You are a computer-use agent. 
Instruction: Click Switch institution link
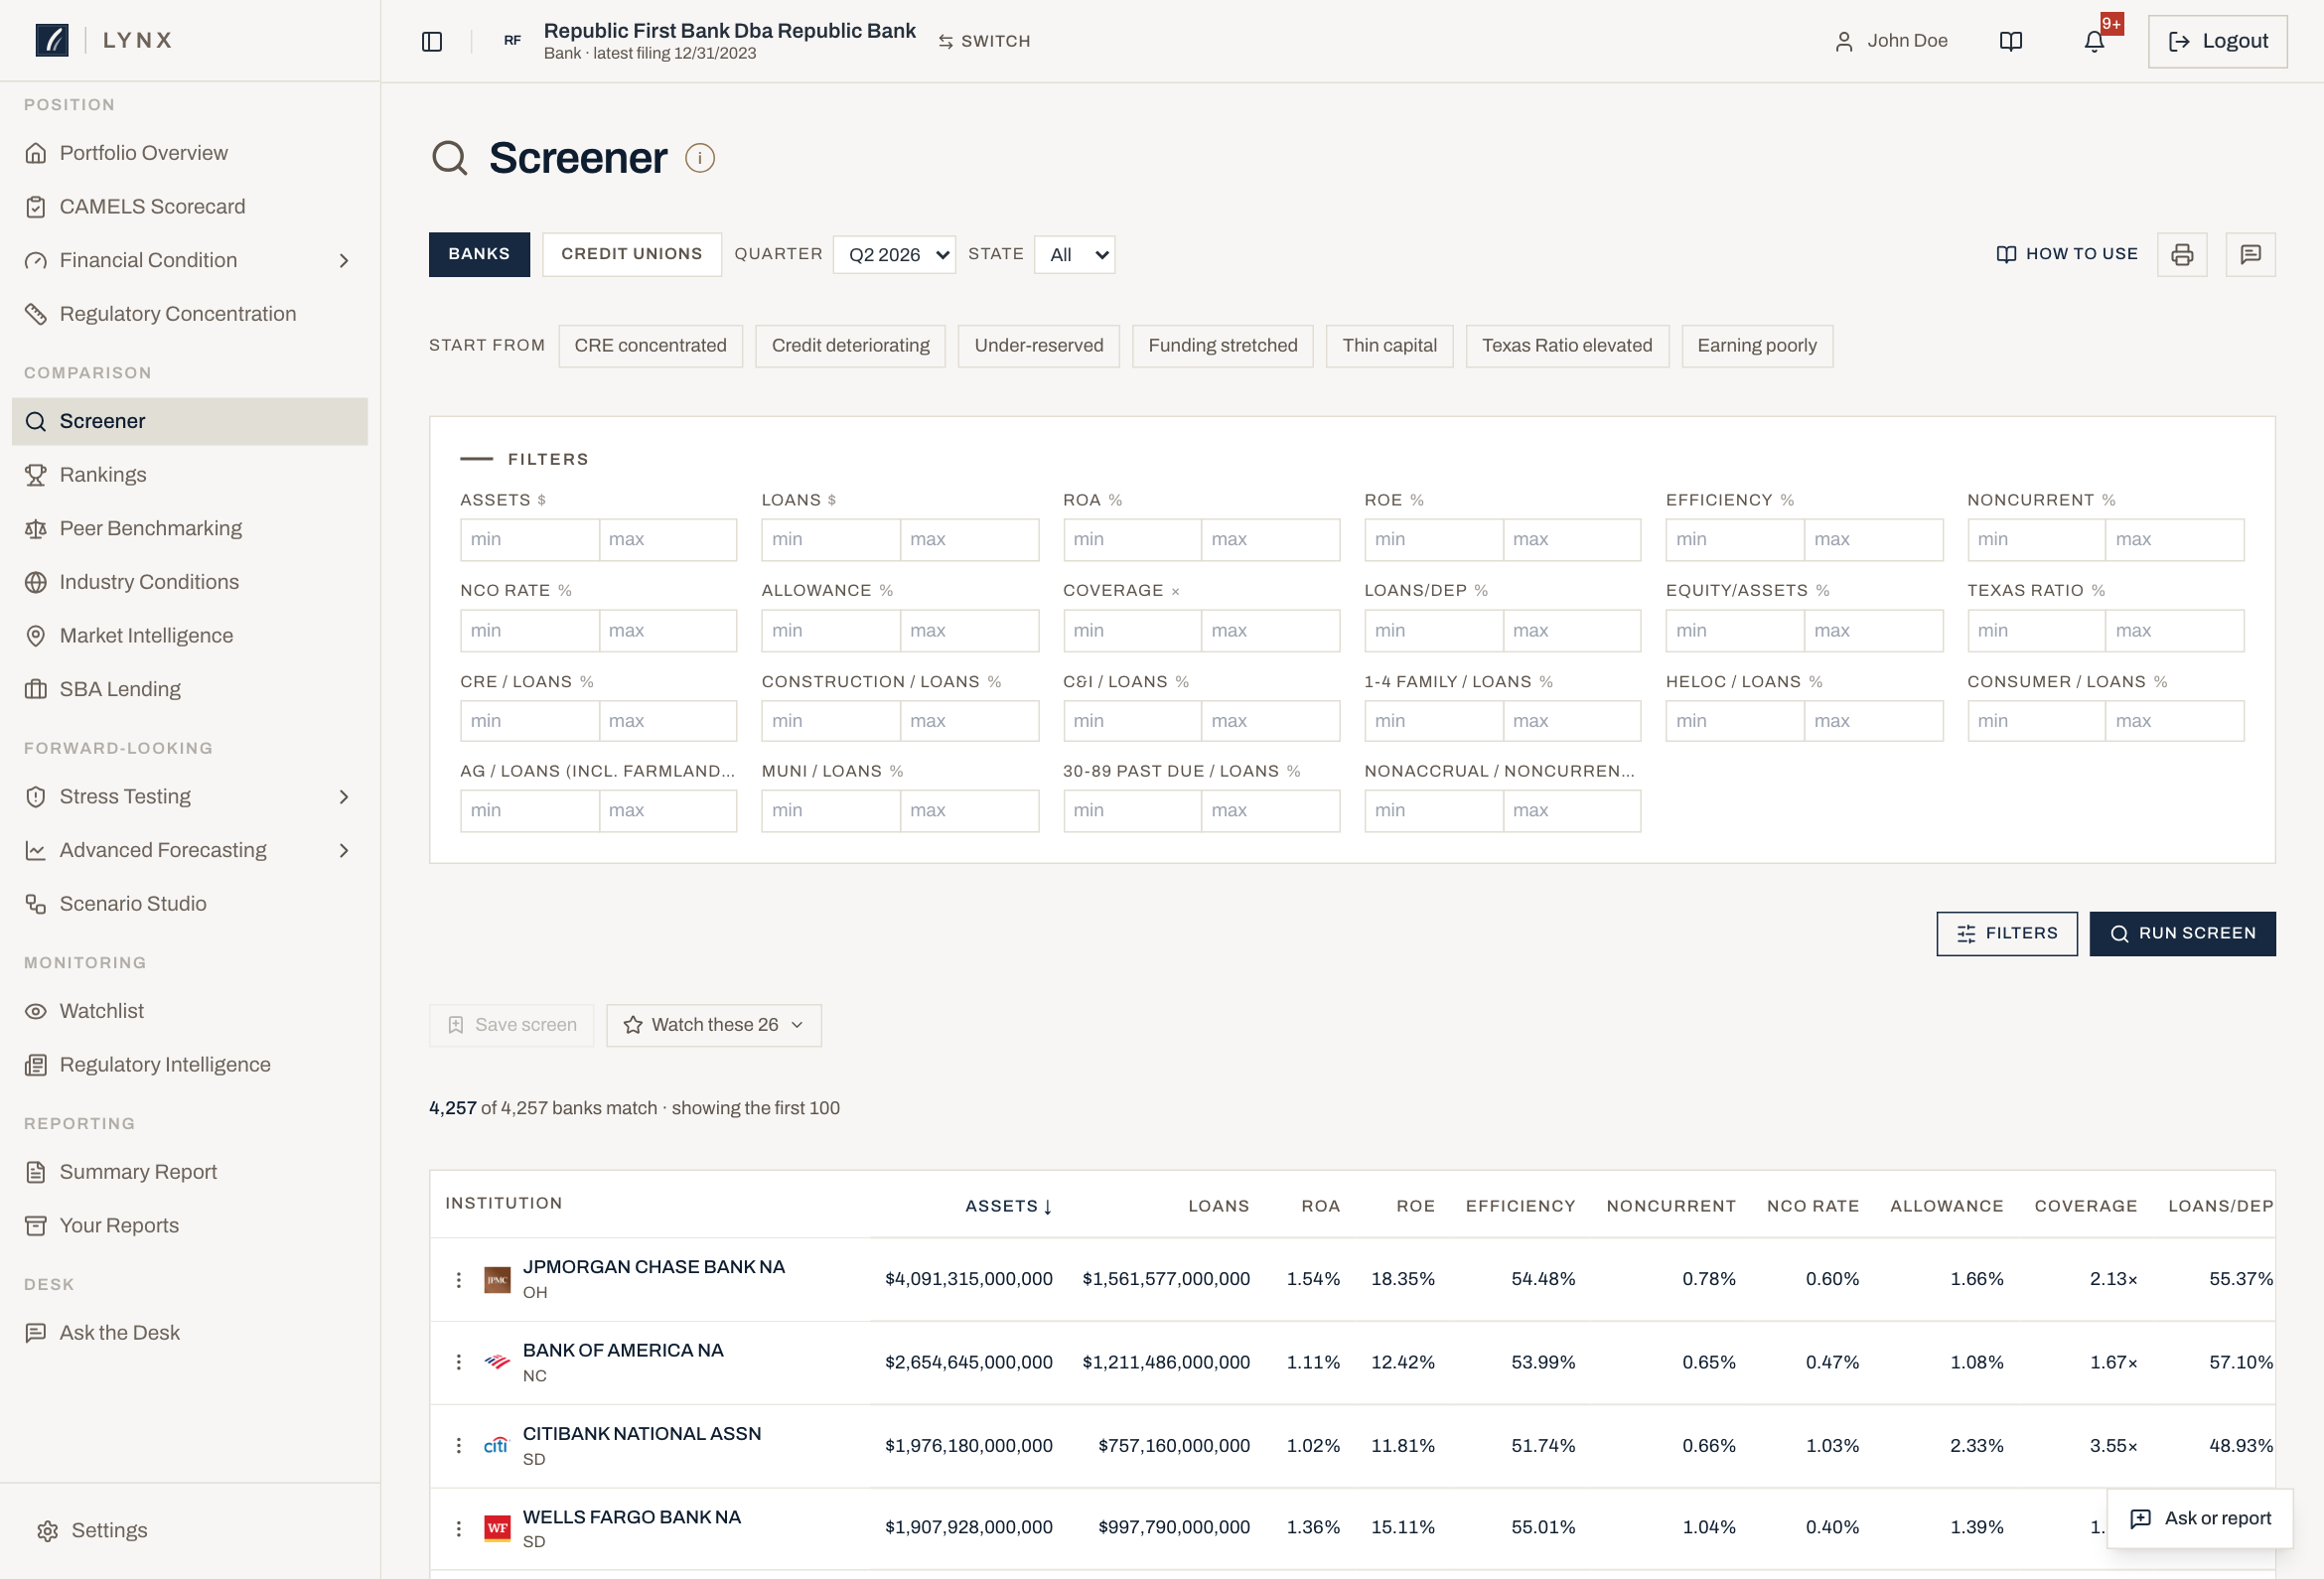coord(984,41)
